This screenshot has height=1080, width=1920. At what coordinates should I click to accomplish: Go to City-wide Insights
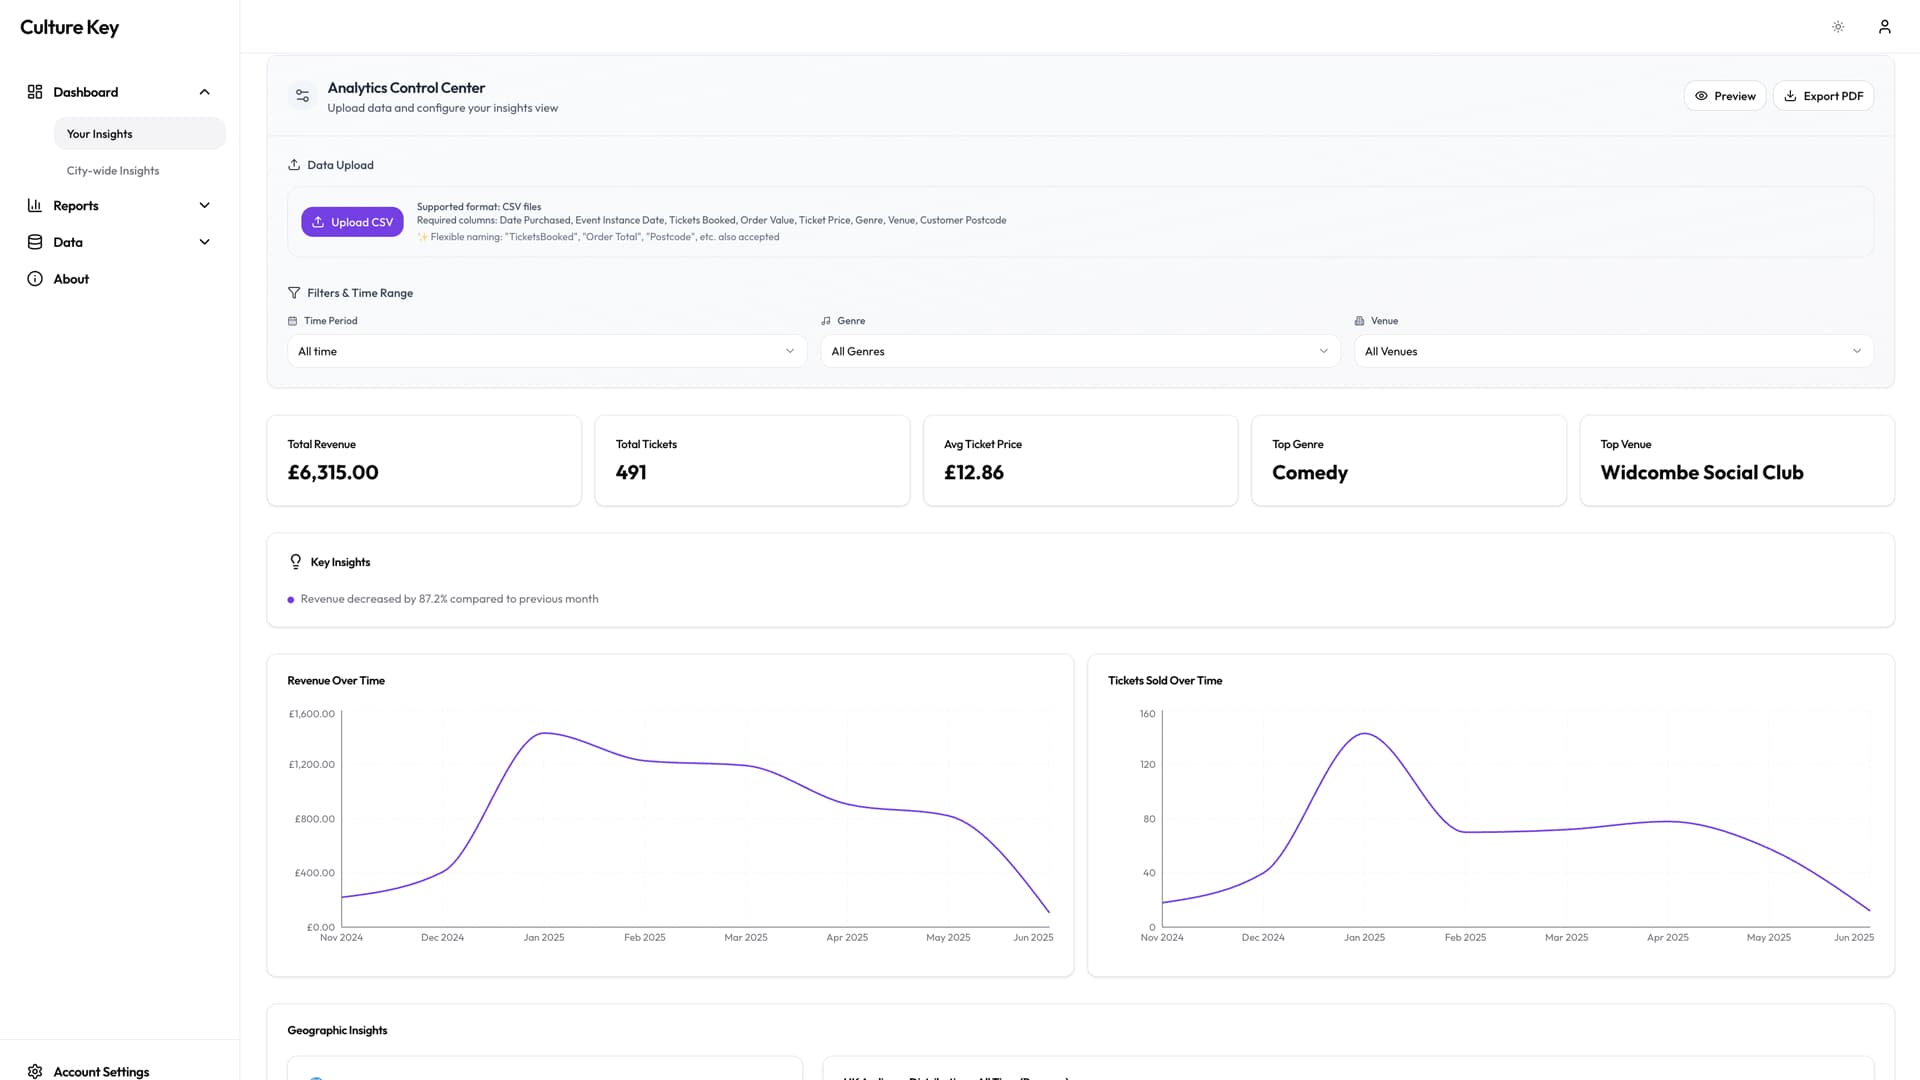coord(113,171)
